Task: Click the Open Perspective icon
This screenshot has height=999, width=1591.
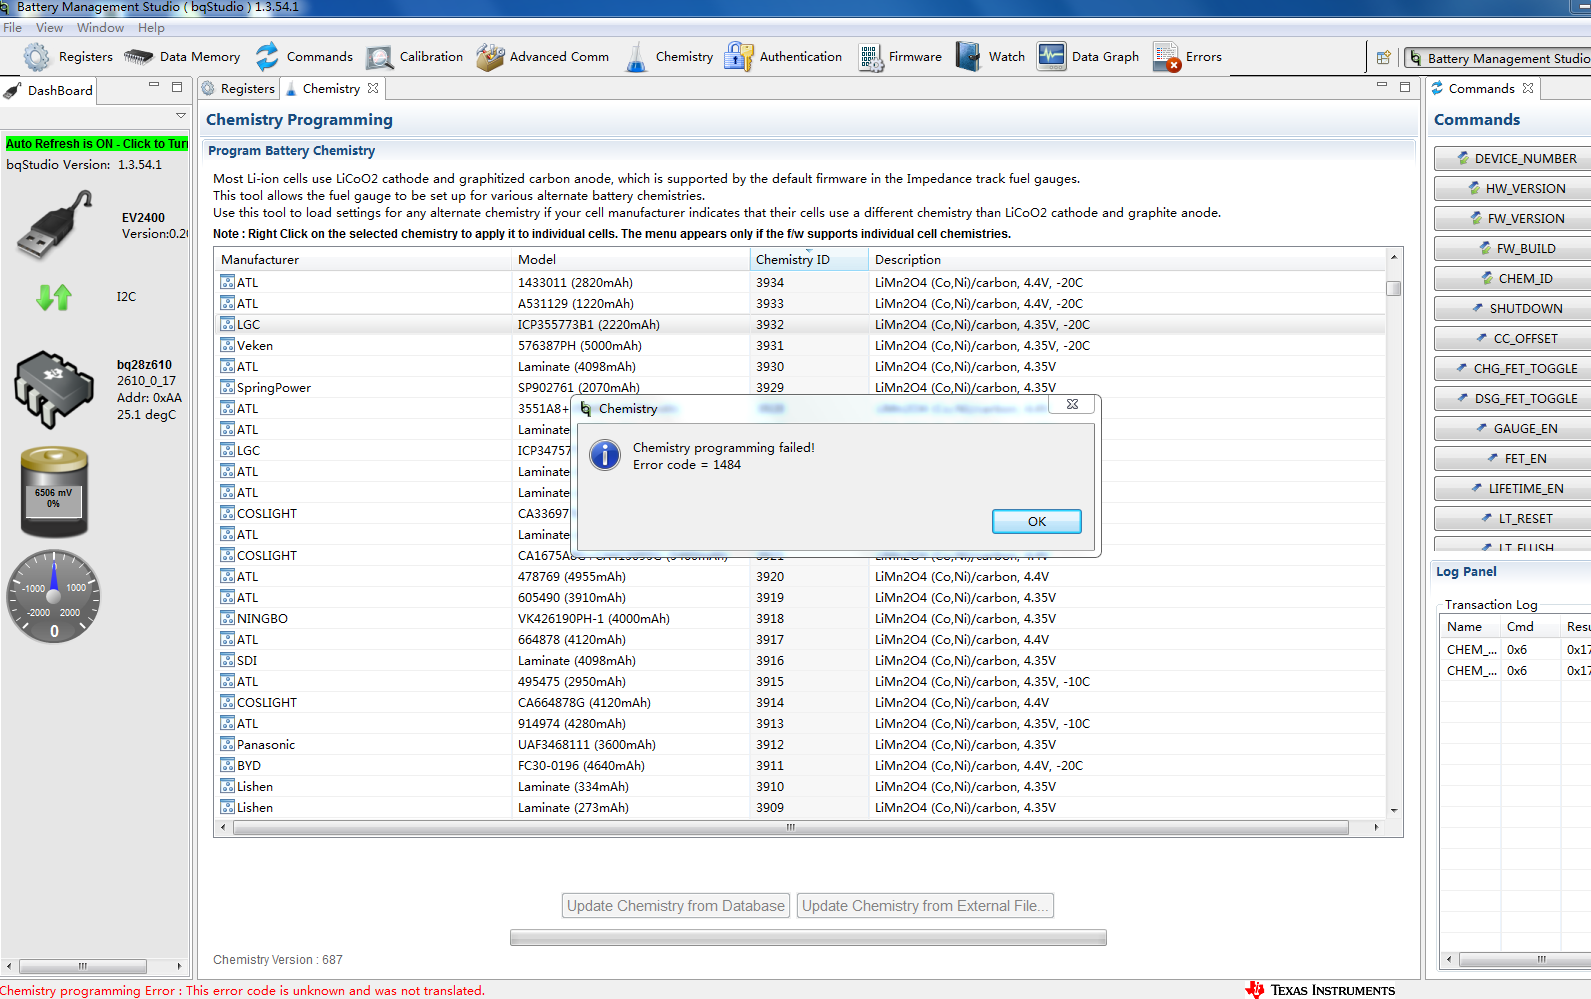Action: [1384, 58]
